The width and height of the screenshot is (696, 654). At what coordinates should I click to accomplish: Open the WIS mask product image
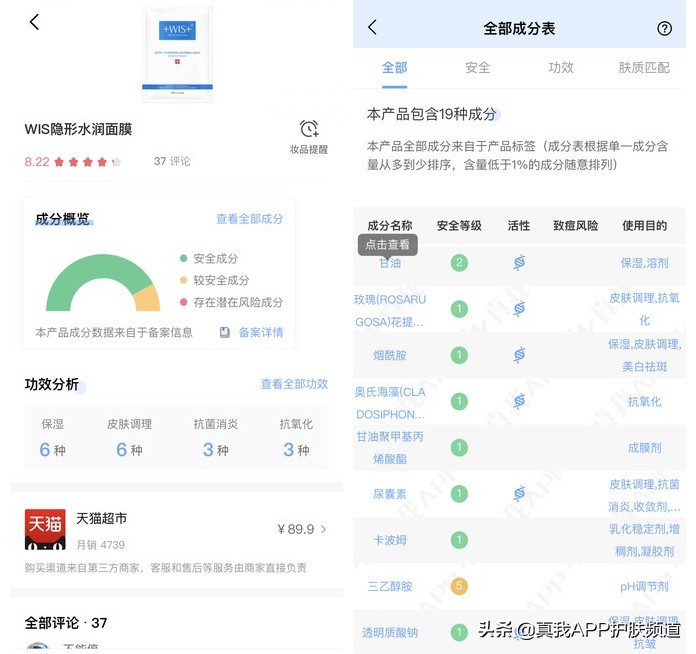pos(177,53)
